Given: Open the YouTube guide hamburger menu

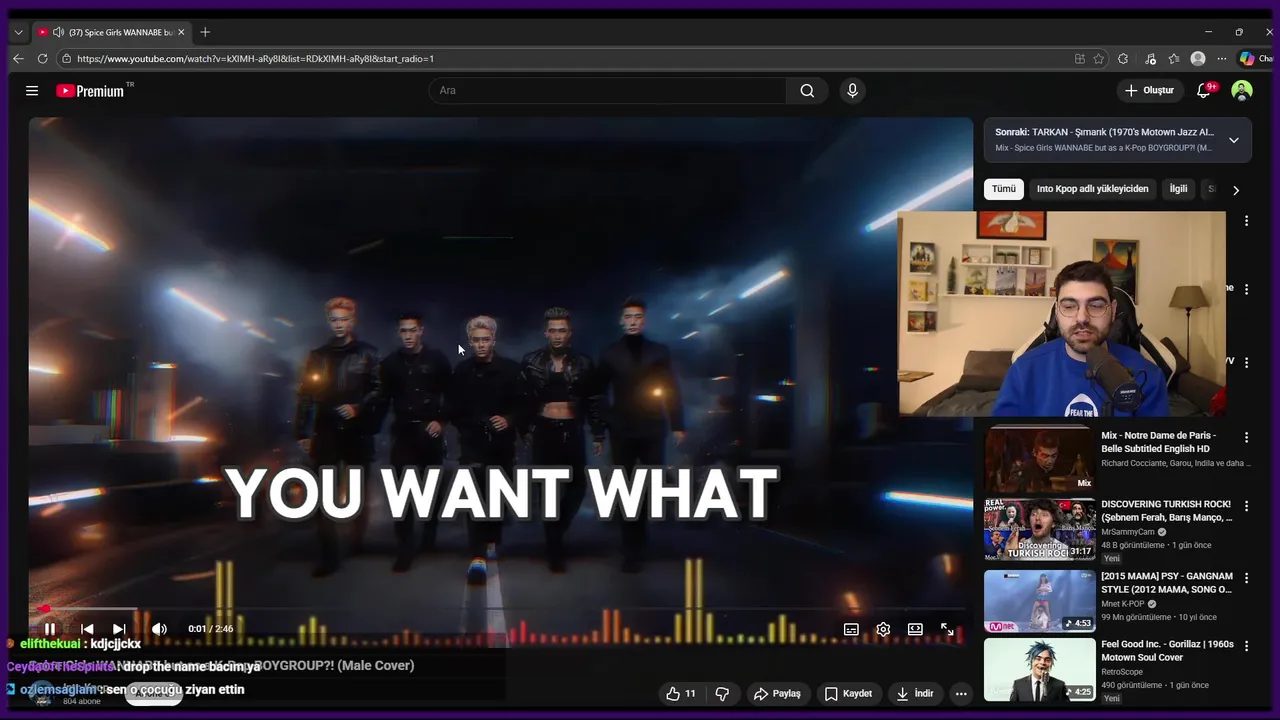Looking at the screenshot, I should click(x=32, y=91).
